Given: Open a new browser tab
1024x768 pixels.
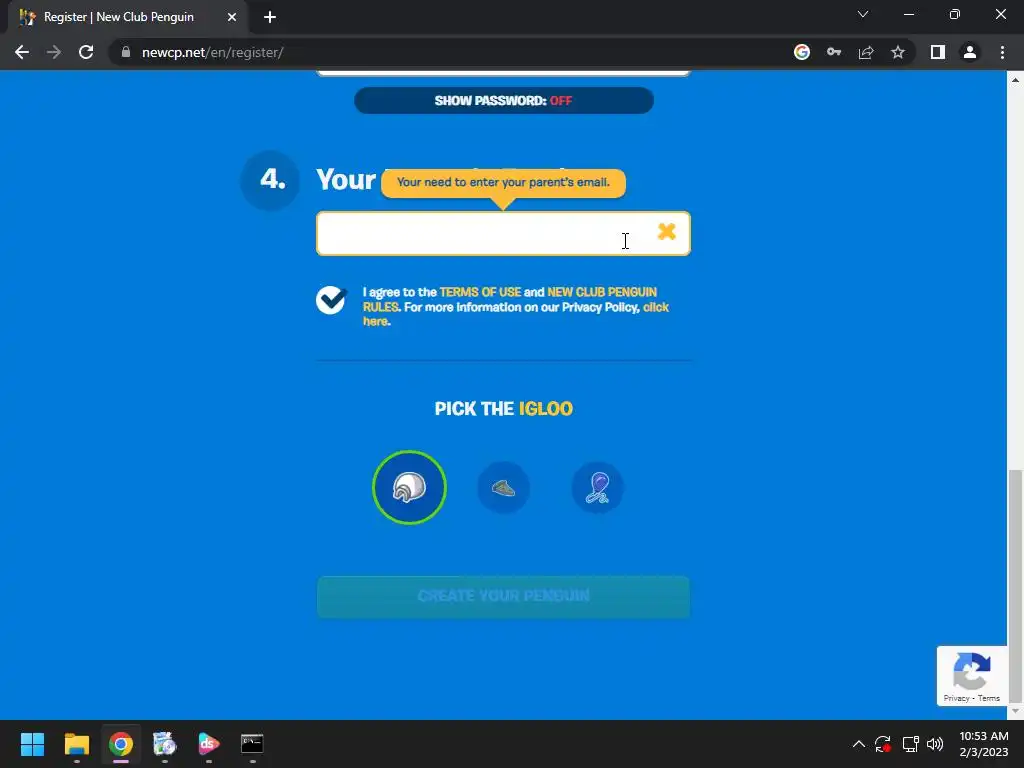Looking at the screenshot, I should (x=270, y=17).
